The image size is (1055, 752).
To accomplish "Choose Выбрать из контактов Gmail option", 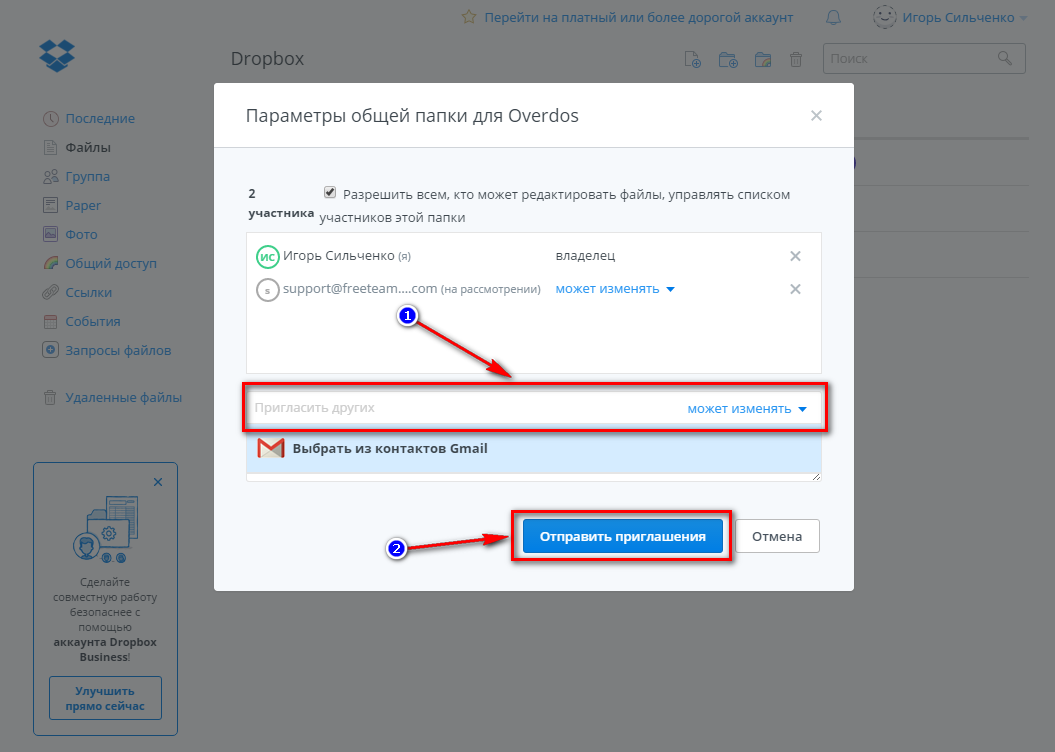I will coord(534,449).
